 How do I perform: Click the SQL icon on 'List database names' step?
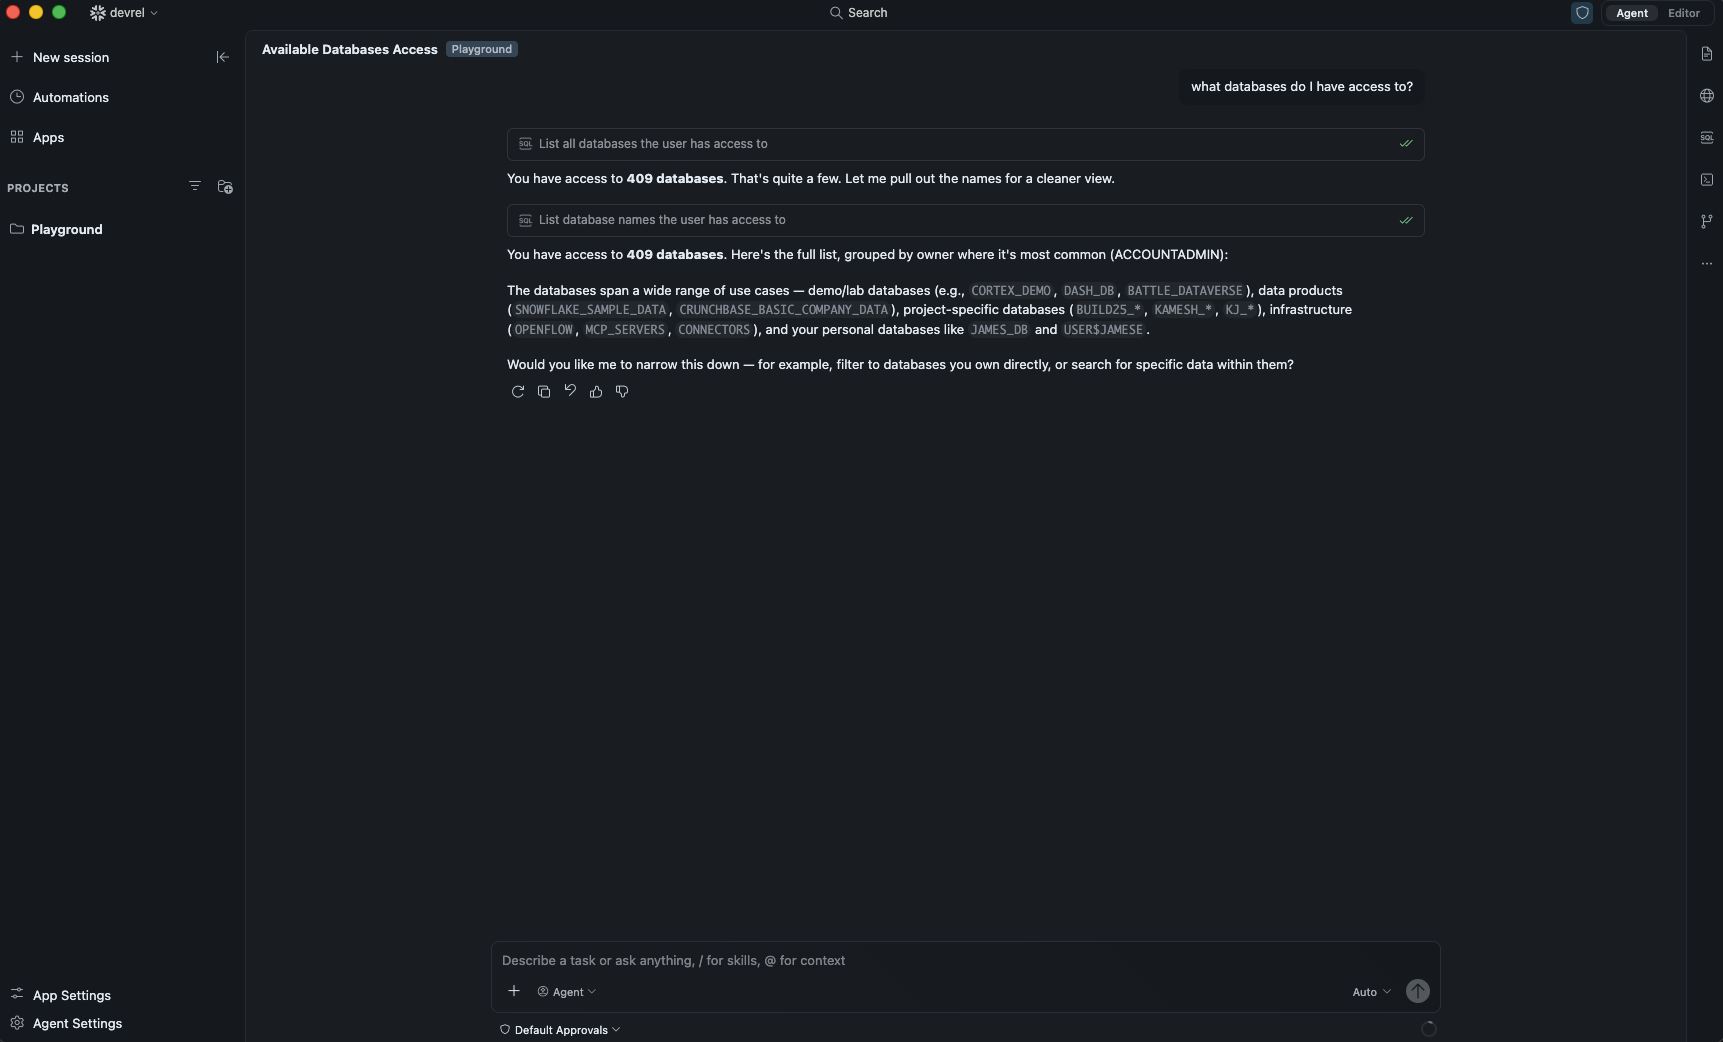coord(525,220)
